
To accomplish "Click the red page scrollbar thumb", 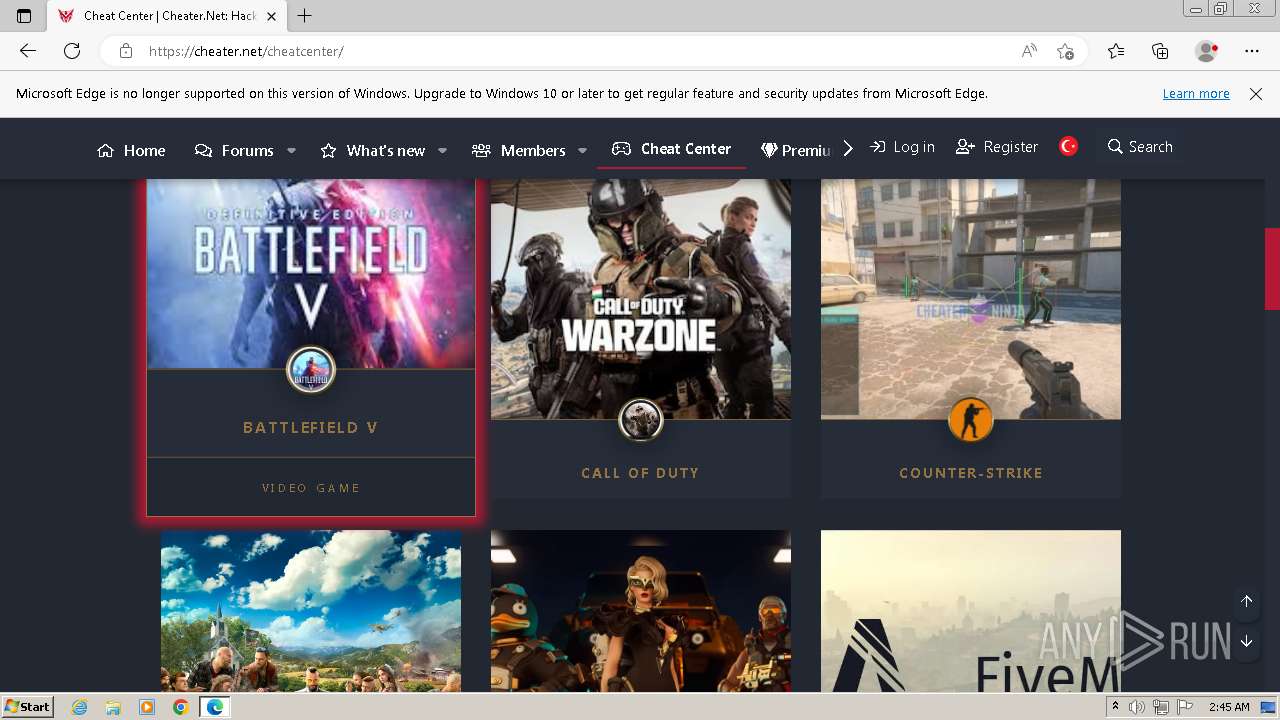I will pos(1272,269).
